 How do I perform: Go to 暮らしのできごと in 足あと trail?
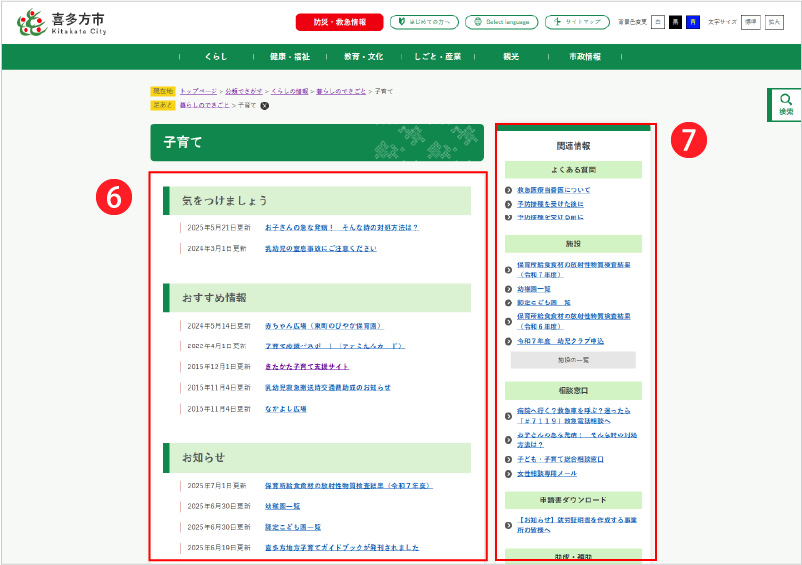click(x=205, y=105)
